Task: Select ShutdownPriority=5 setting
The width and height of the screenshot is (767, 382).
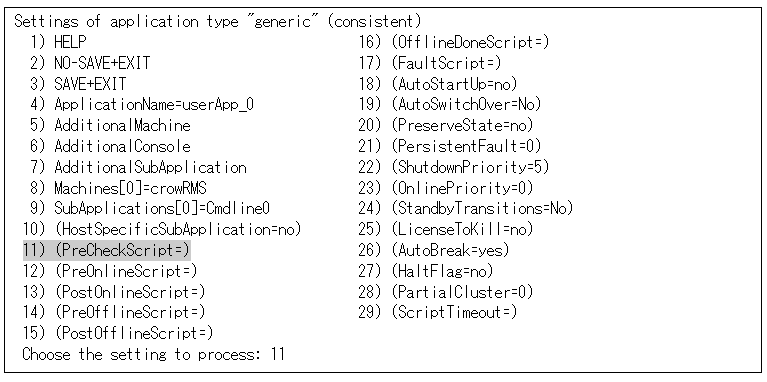Action: [453, 167]
